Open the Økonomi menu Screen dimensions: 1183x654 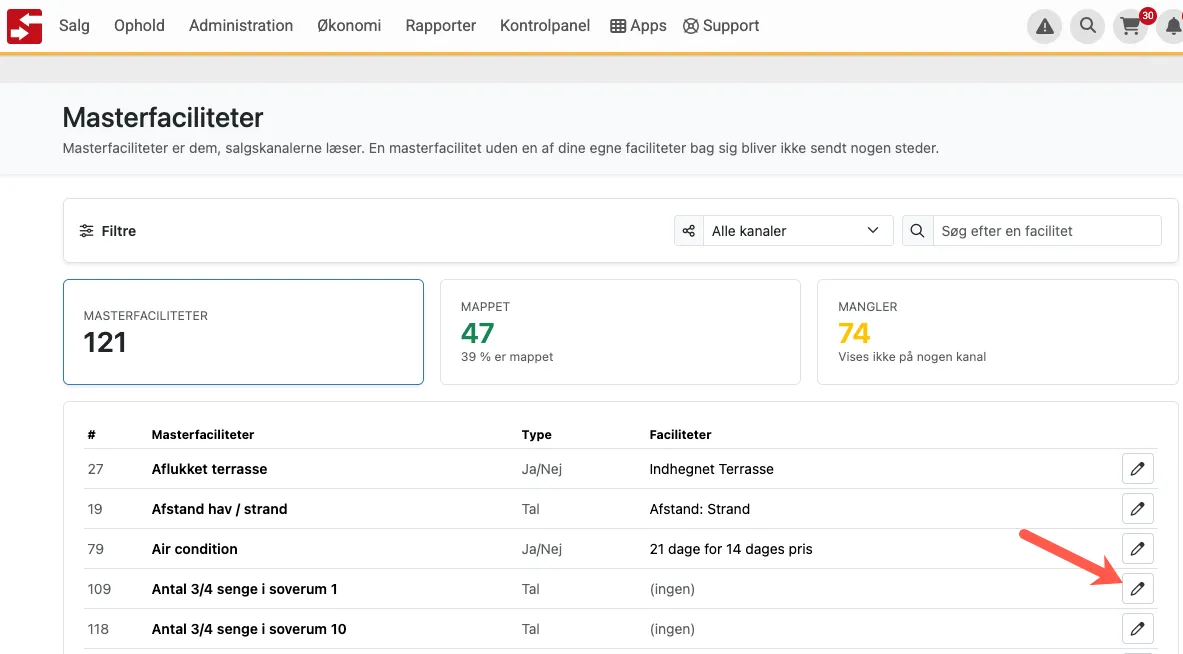click(349, 26)
